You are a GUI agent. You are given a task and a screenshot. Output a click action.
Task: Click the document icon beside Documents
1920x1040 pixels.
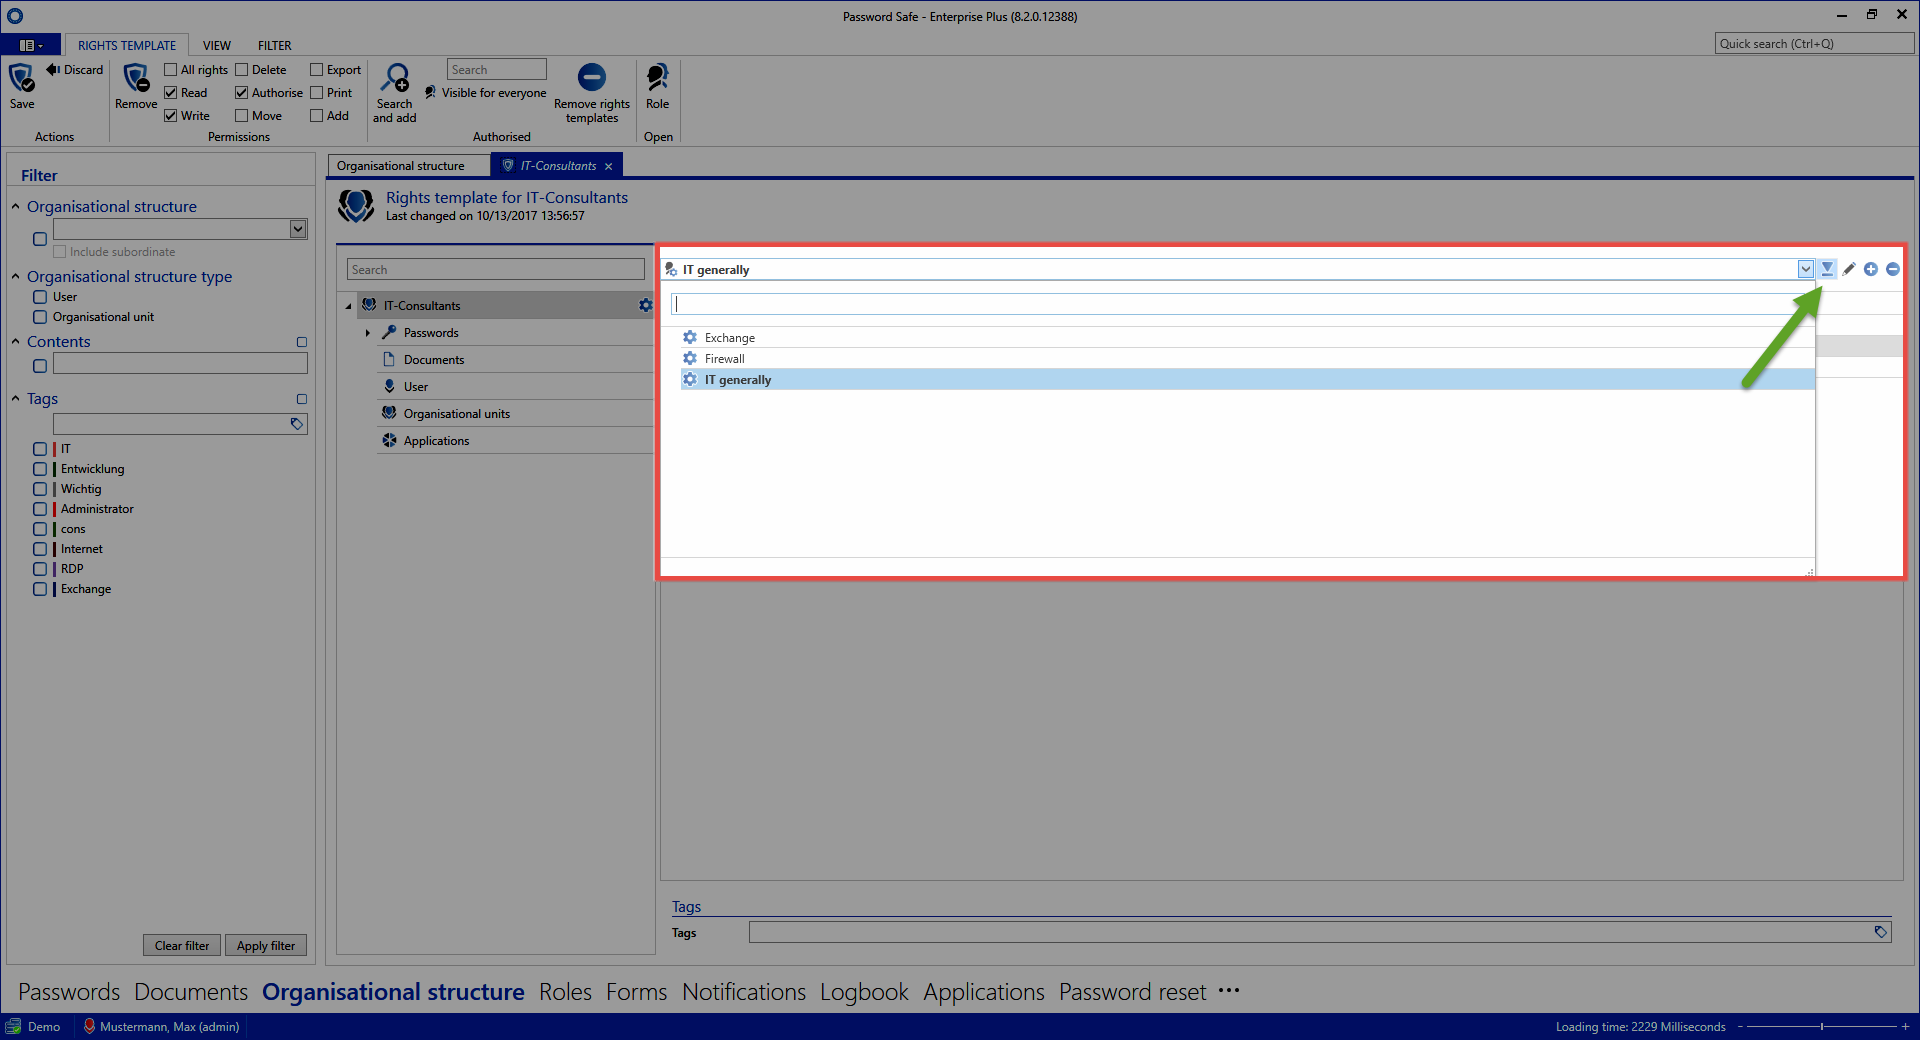pyautogui.click(x=389, y=359)
